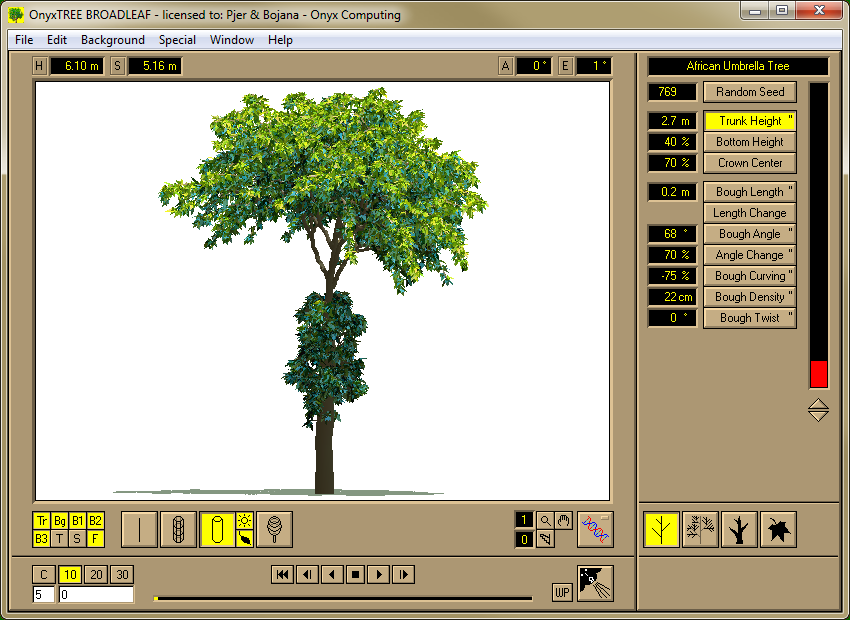Screen dimensions: 850x620
Task: Open the Background menu
Action: [x=113, y=40]
